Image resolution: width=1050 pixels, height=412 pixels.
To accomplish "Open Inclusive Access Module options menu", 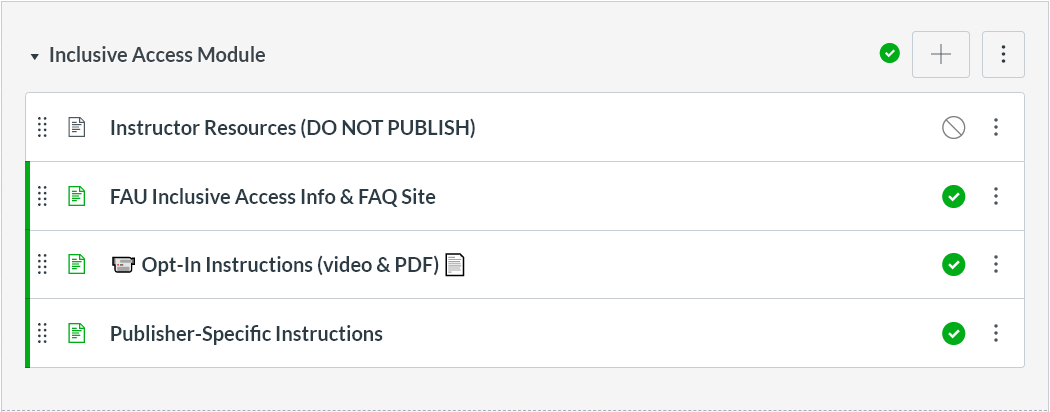I will point(1003,55).
